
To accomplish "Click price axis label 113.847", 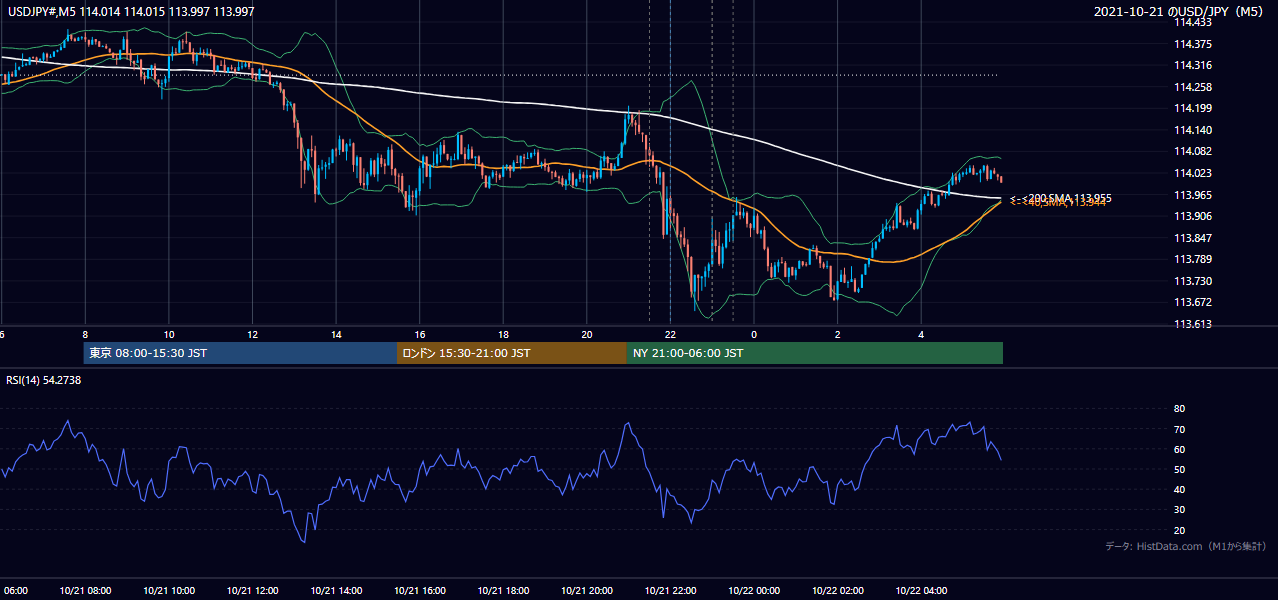I will click(1192, 238).
